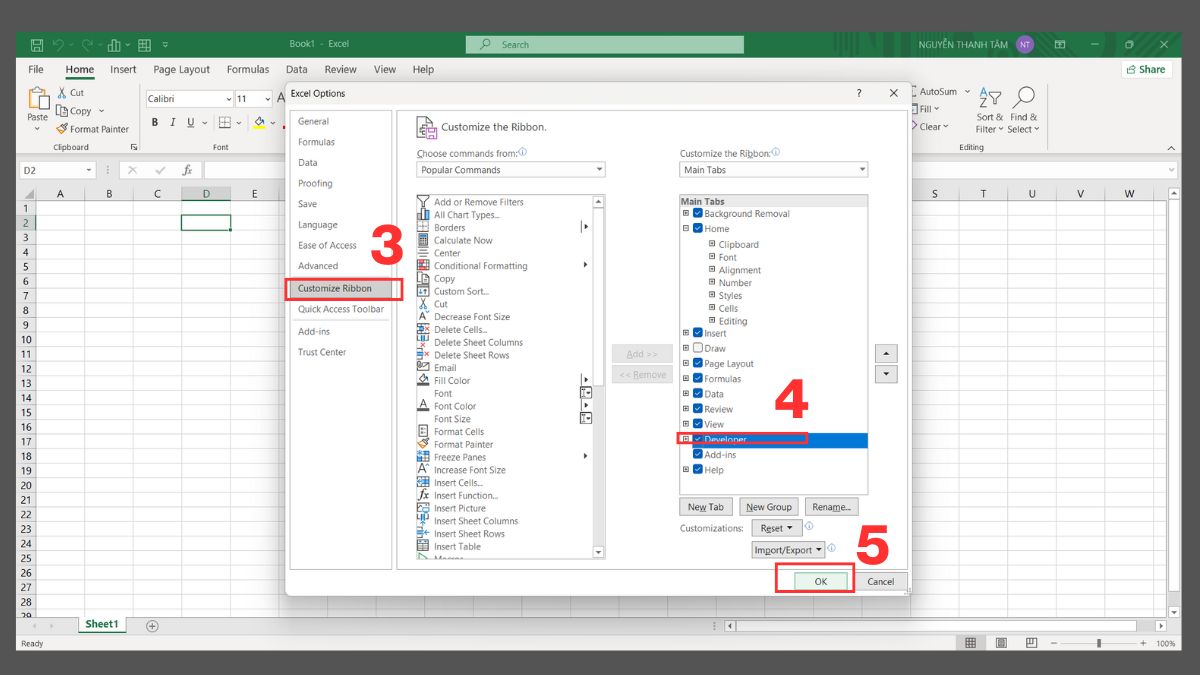Click the New Group button
Viewport: 1200px width, 675px height.
769,507
